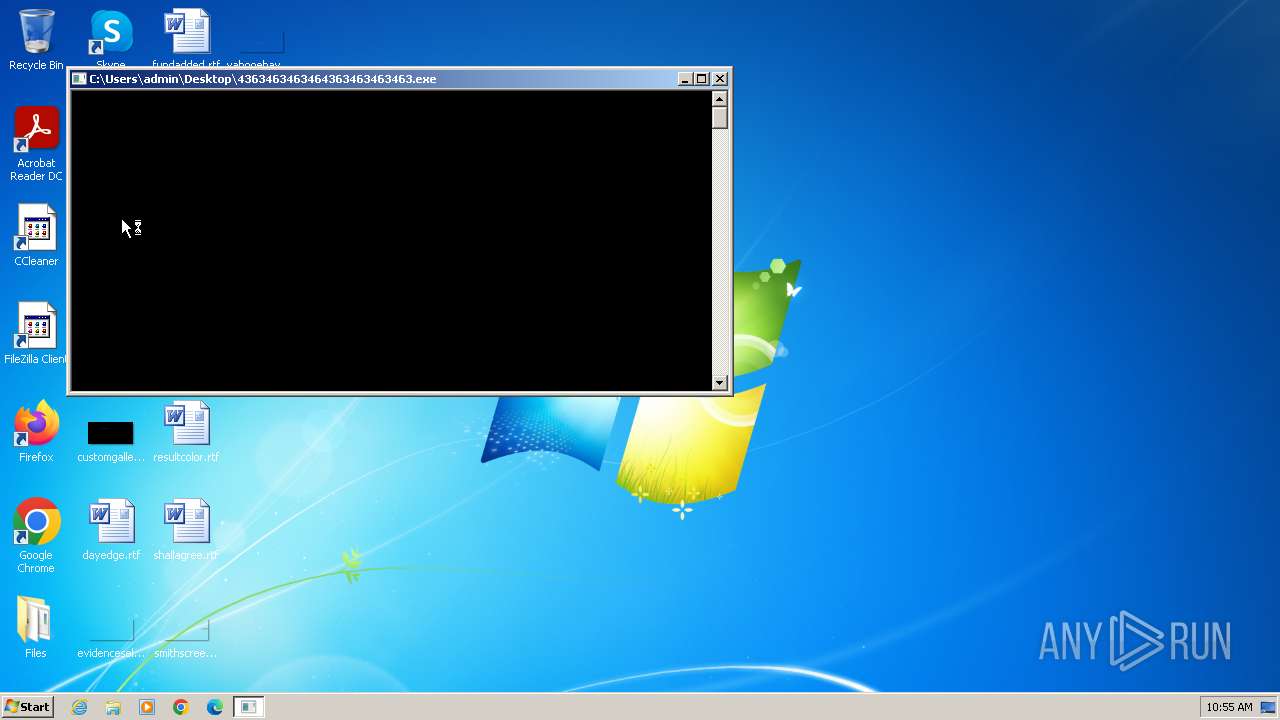Open Acrobat Reader DC shortcut
The width and height of the screenshot is (1280, 720).
36,144
